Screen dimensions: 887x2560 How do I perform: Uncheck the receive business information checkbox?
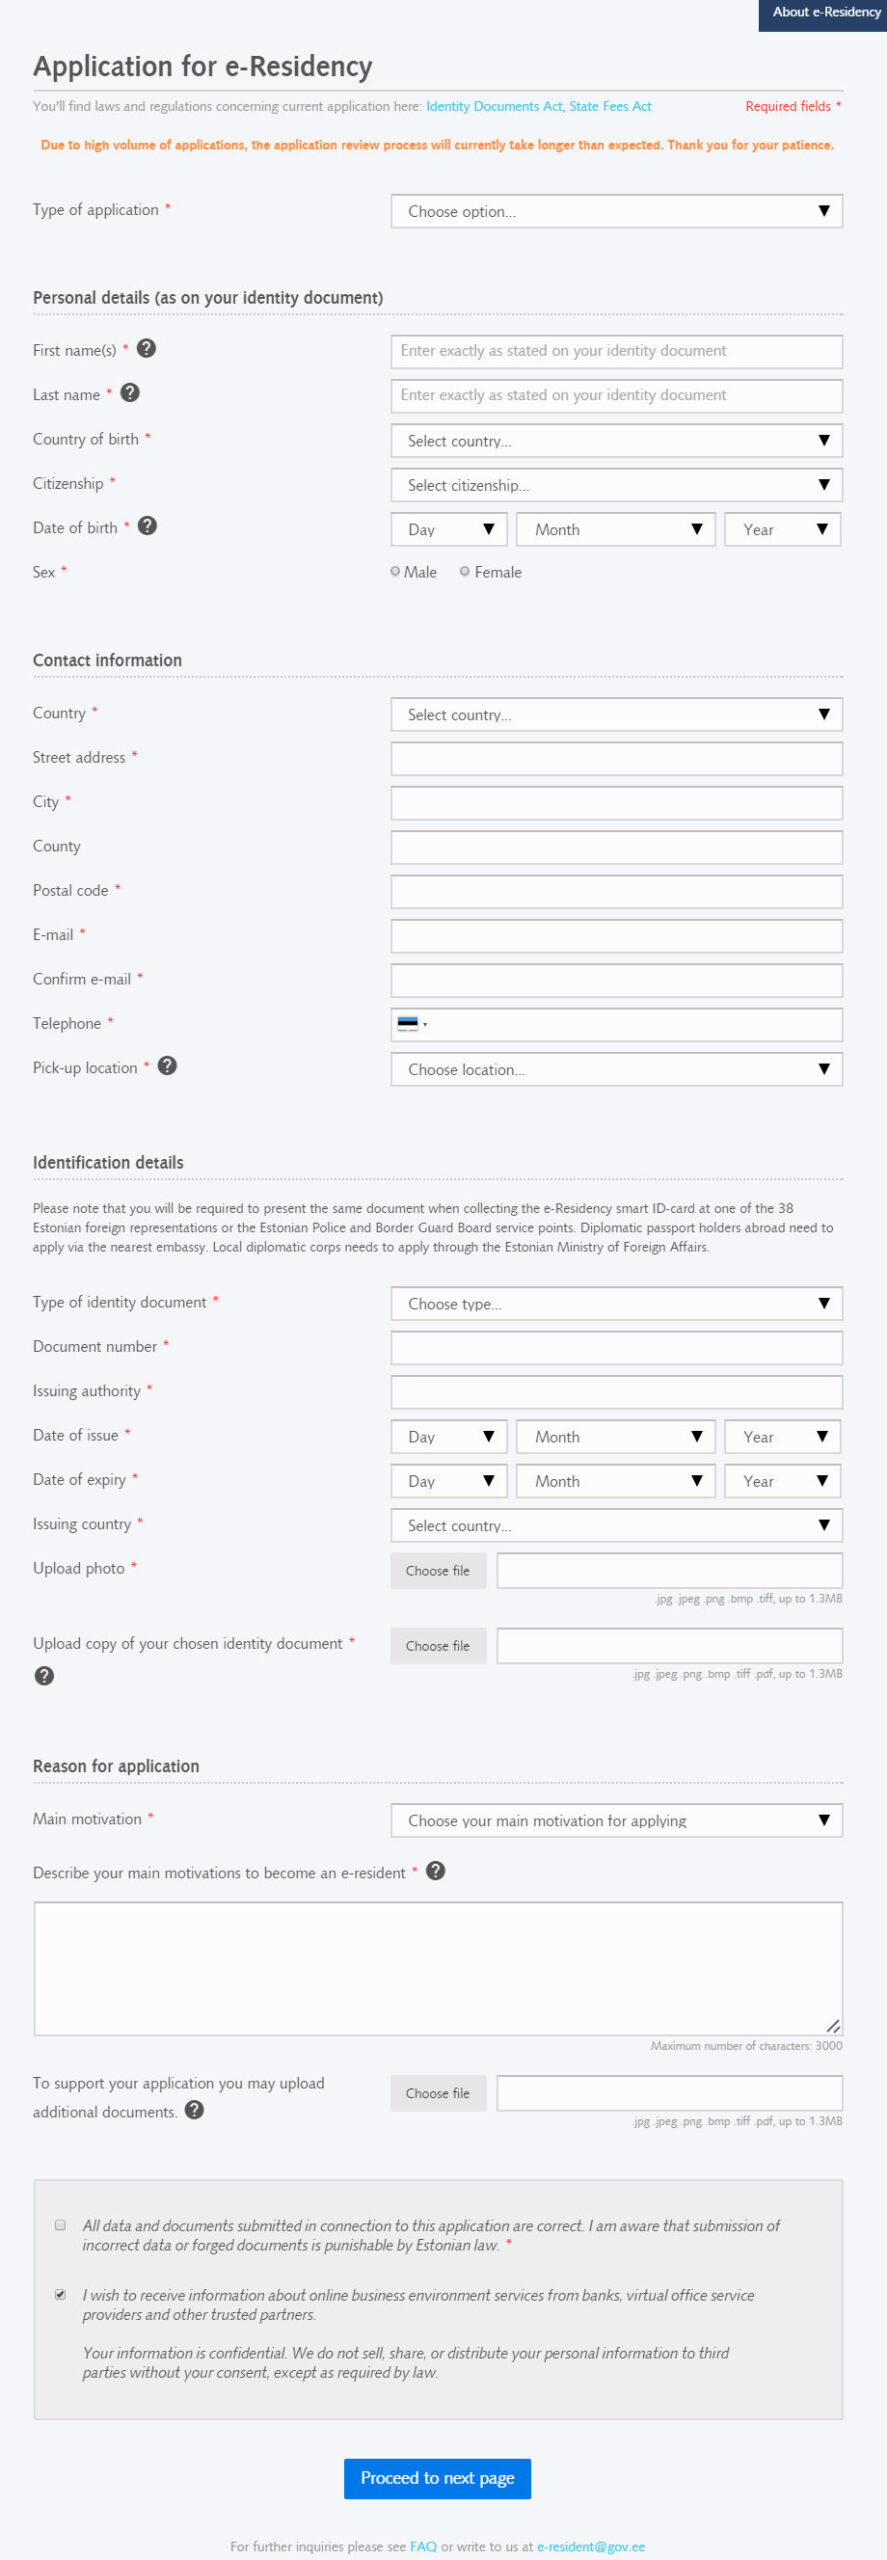coord(61,2294)
